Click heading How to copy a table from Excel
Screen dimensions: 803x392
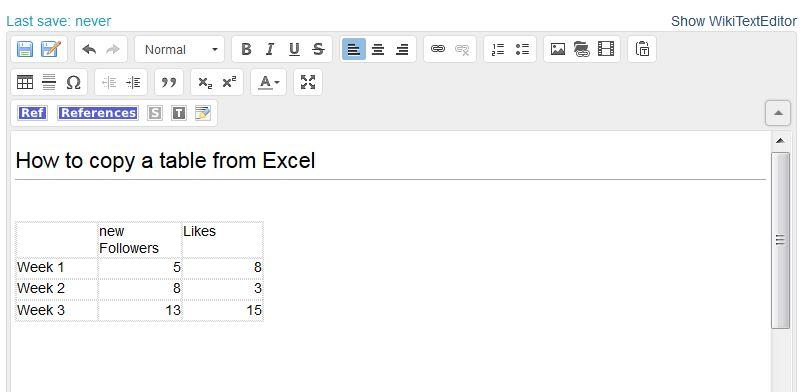(165, 160)
